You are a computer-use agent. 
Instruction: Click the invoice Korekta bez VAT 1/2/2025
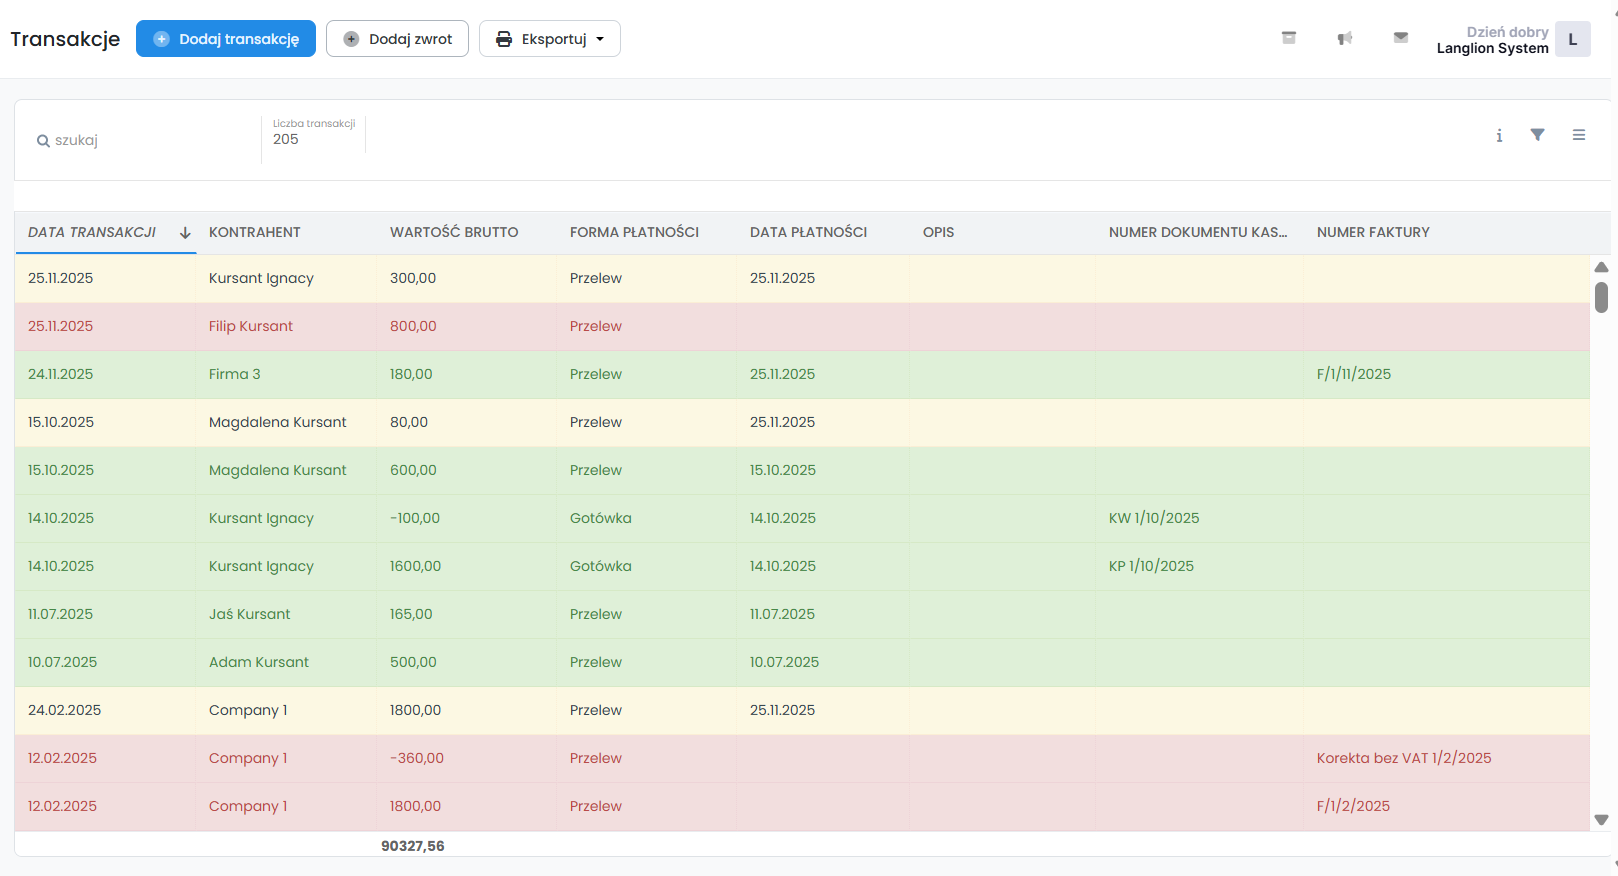click(1404, 758)
